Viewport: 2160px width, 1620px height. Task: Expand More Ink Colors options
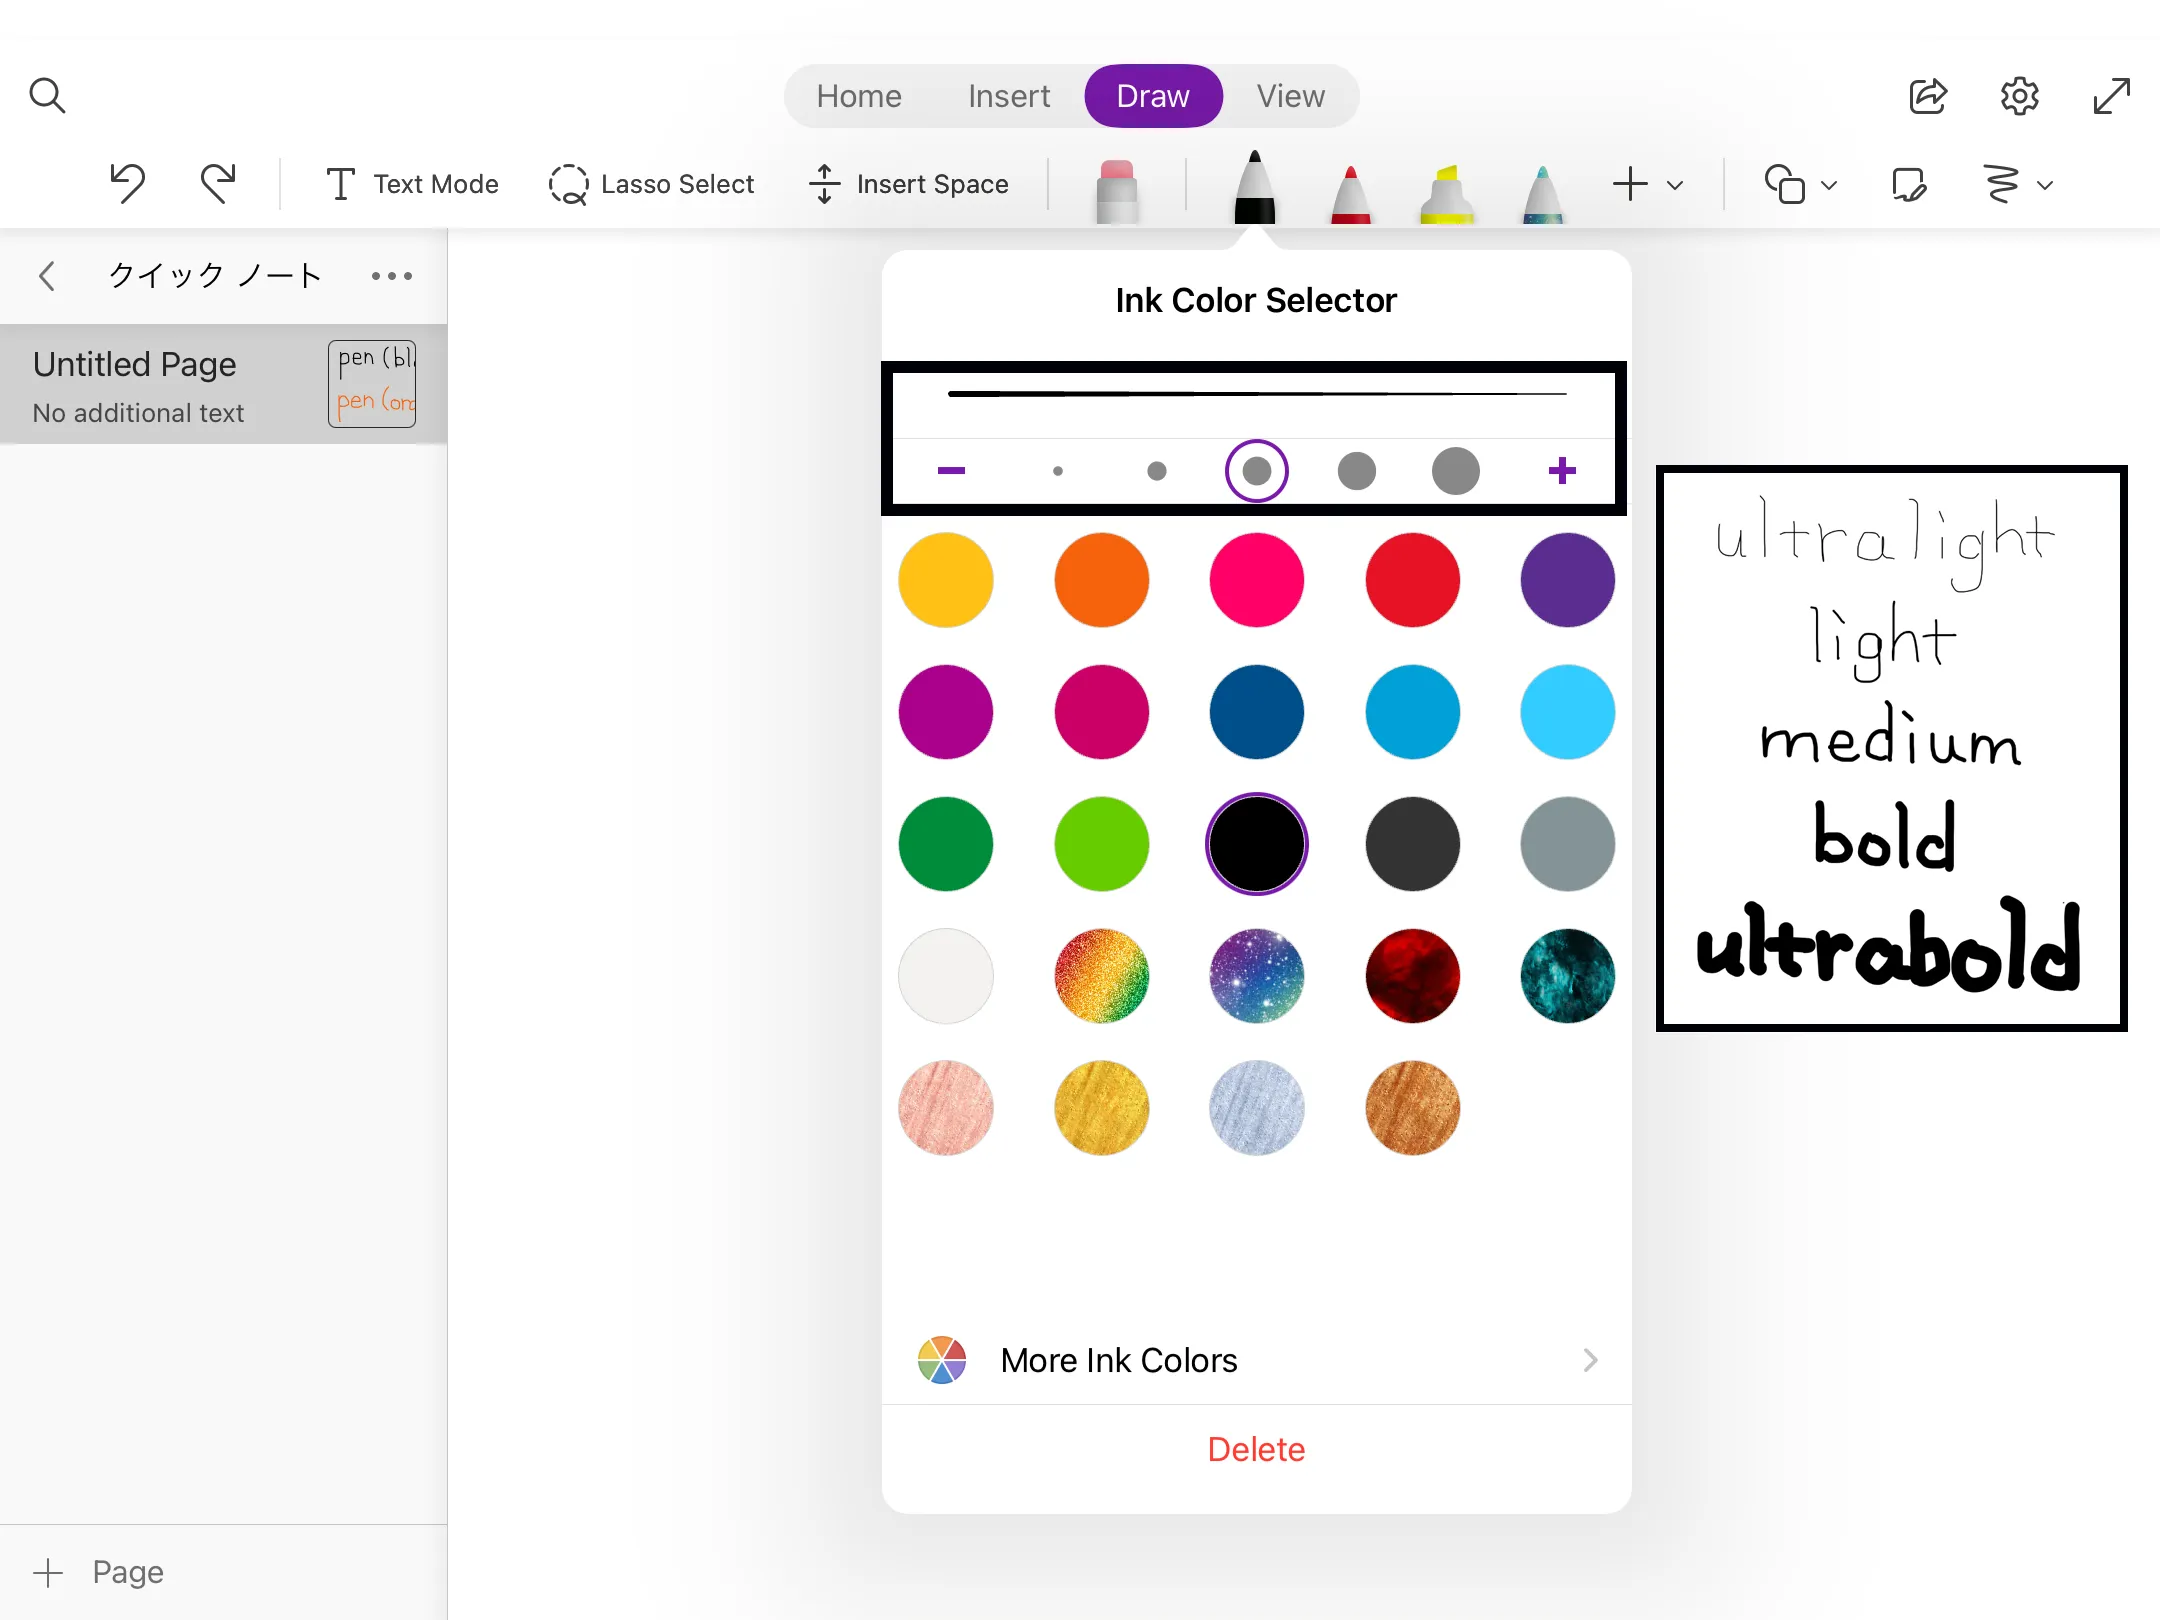click(1255, 1360)
